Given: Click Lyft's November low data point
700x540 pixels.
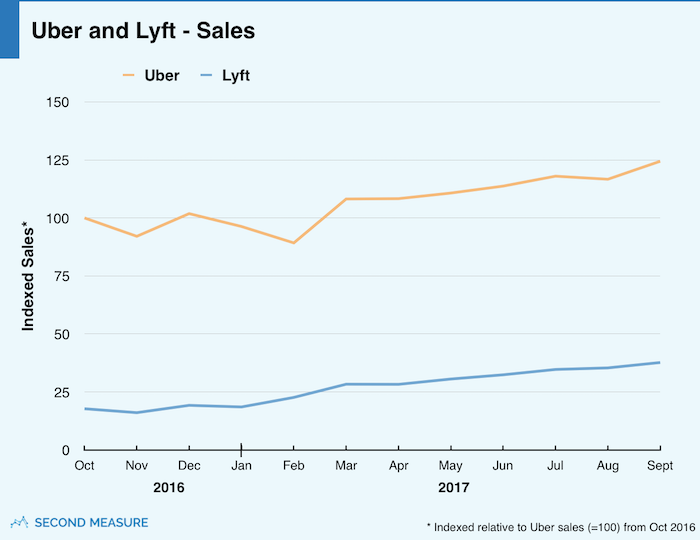Looking at the screenshot, I should tap(137, 412).
